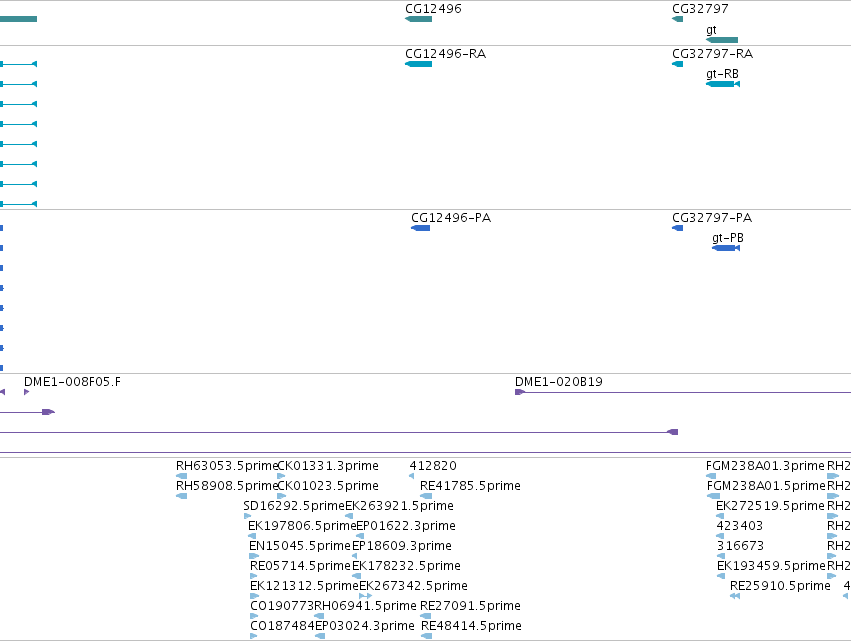Open the EK263921.5prime EST label
This screenshot has width=851, height=641.
[399, 506]
